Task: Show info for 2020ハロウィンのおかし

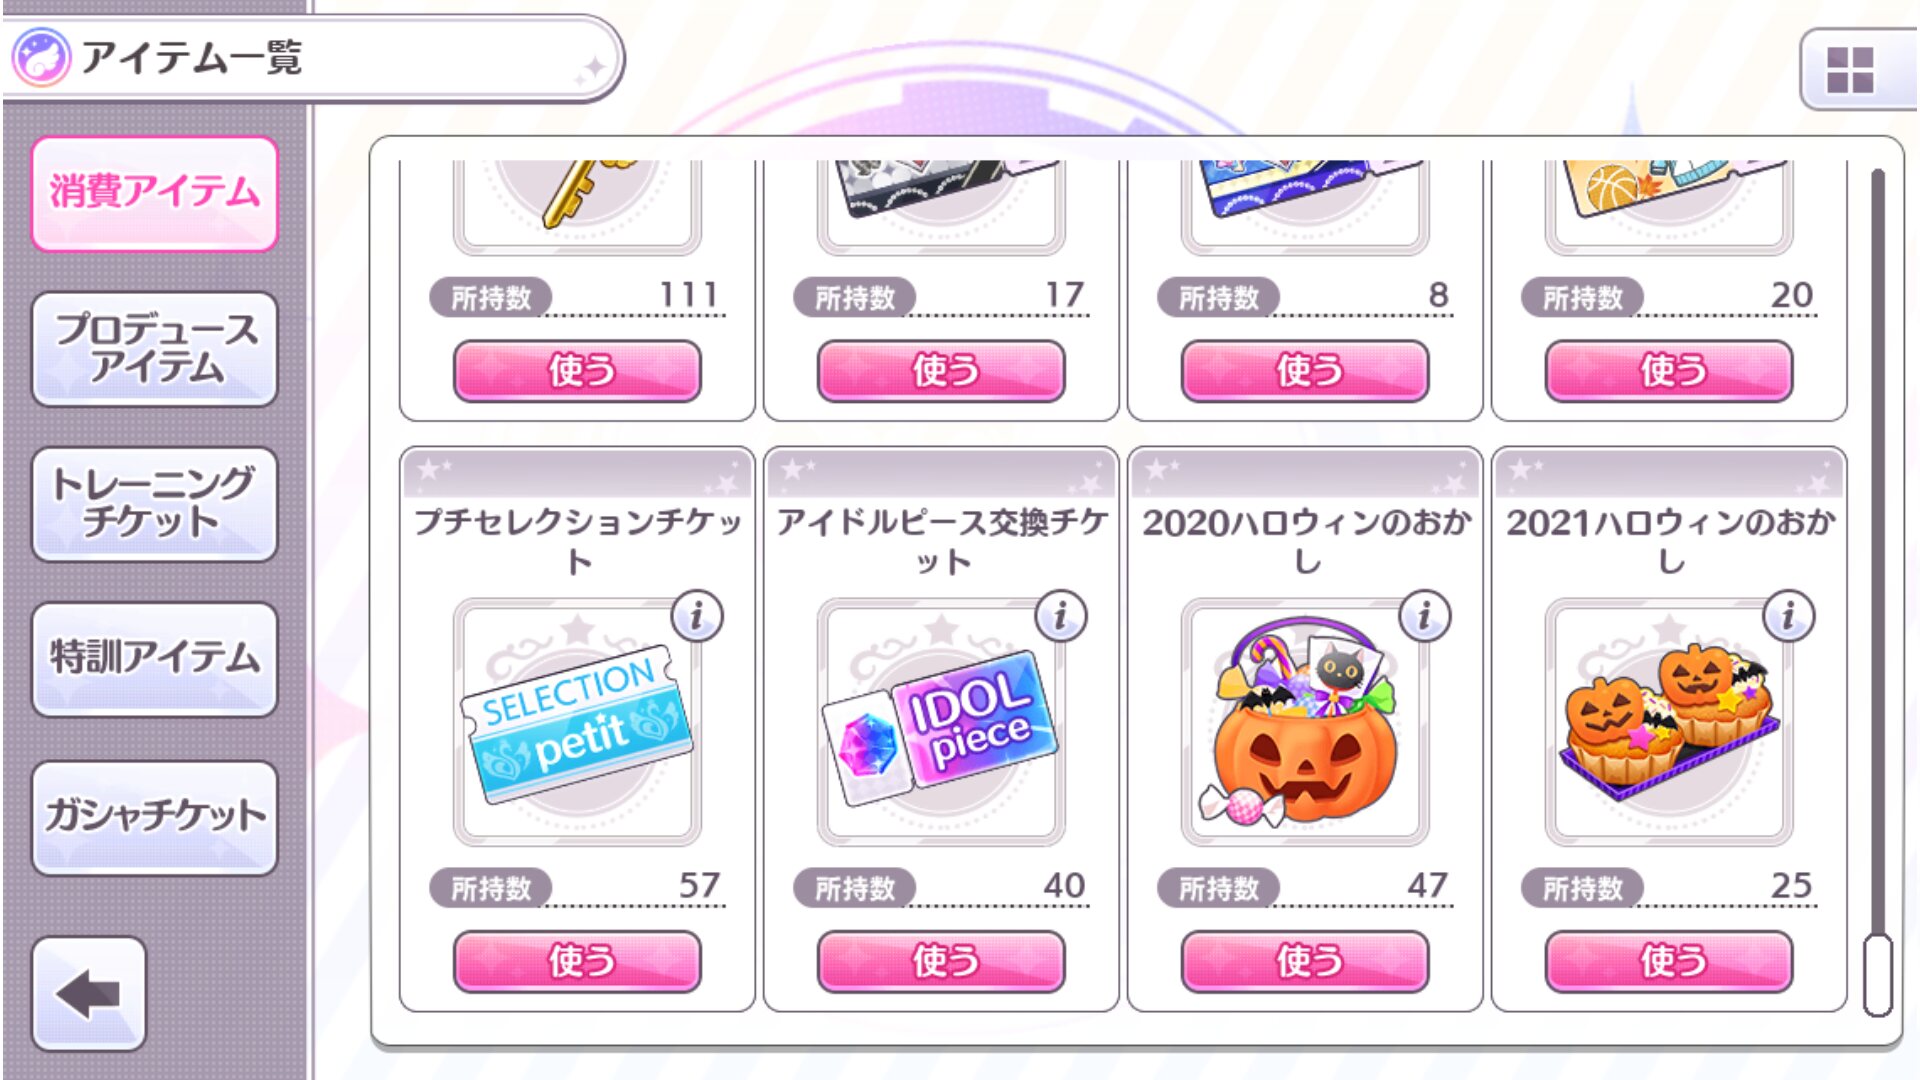Action: pos(1425,616)
